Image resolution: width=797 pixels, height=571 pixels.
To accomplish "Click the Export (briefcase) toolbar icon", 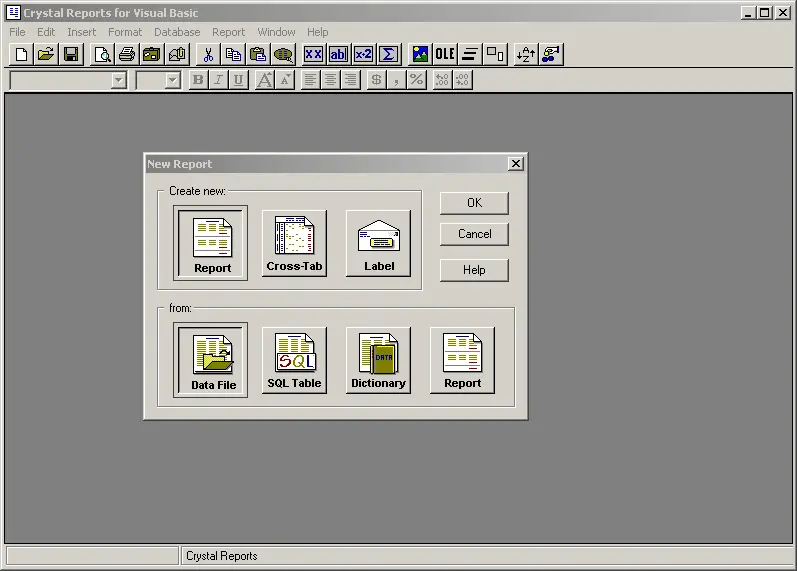I will [x=151, y=54].
